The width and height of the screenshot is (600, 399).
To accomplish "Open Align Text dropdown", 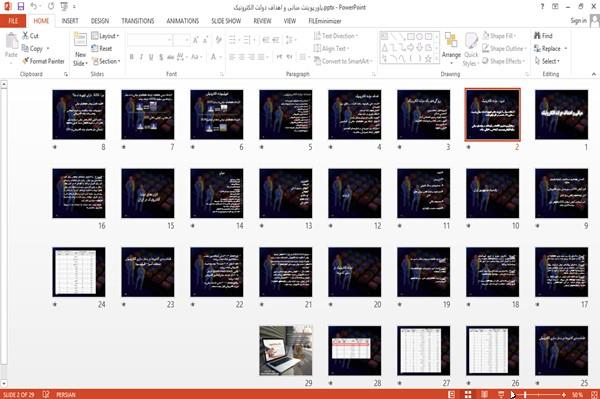I will pos(331,49).
